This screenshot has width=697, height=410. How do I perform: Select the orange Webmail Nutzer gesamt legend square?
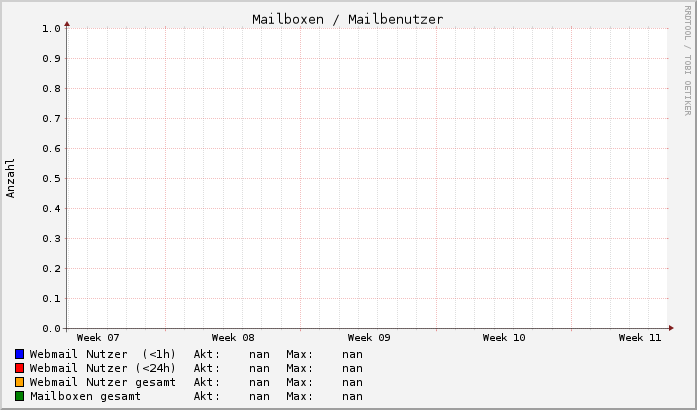pos(19,382)
